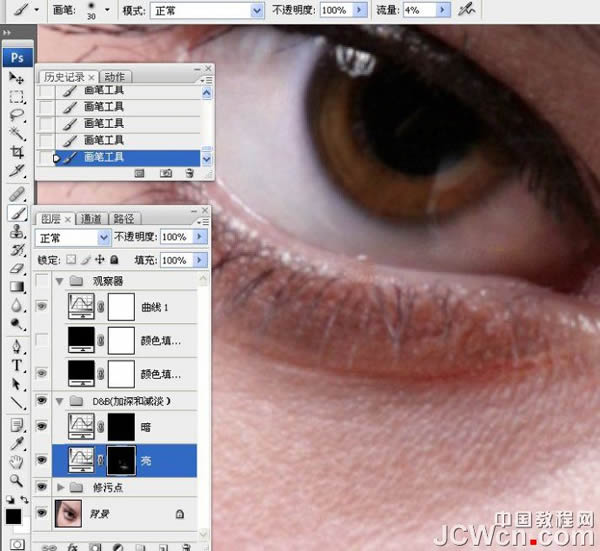Viewport: 600px width, 551px height.
Task: Toggle visibility of 观察器 group
Action: point(42,281)
